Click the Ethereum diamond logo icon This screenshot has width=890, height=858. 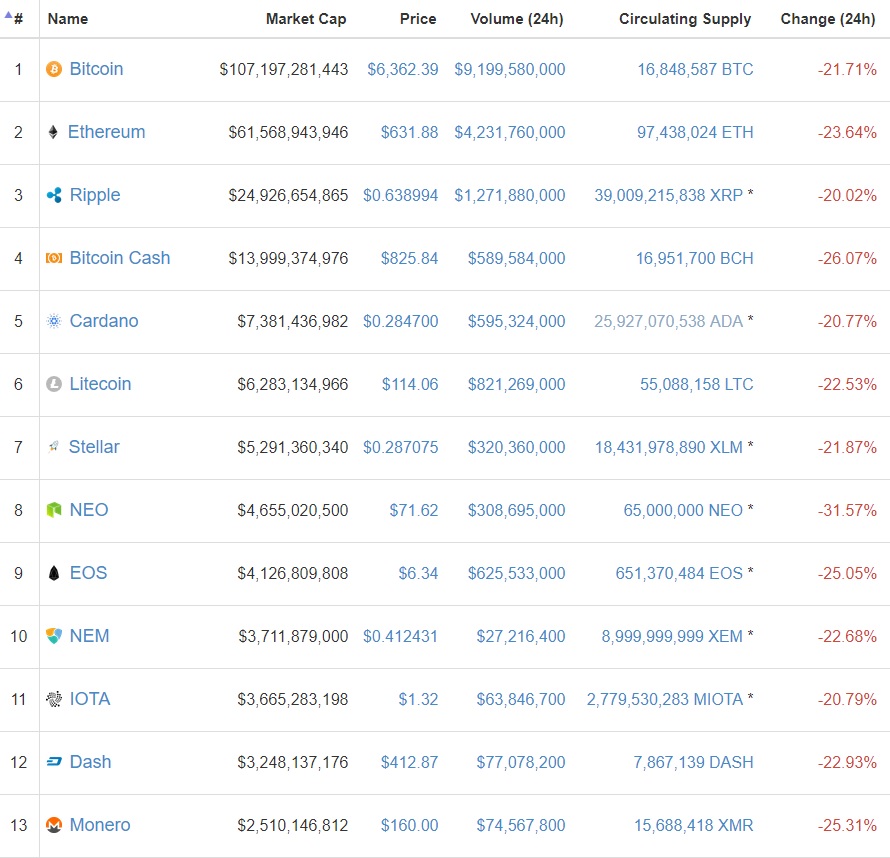pos(53,132)
